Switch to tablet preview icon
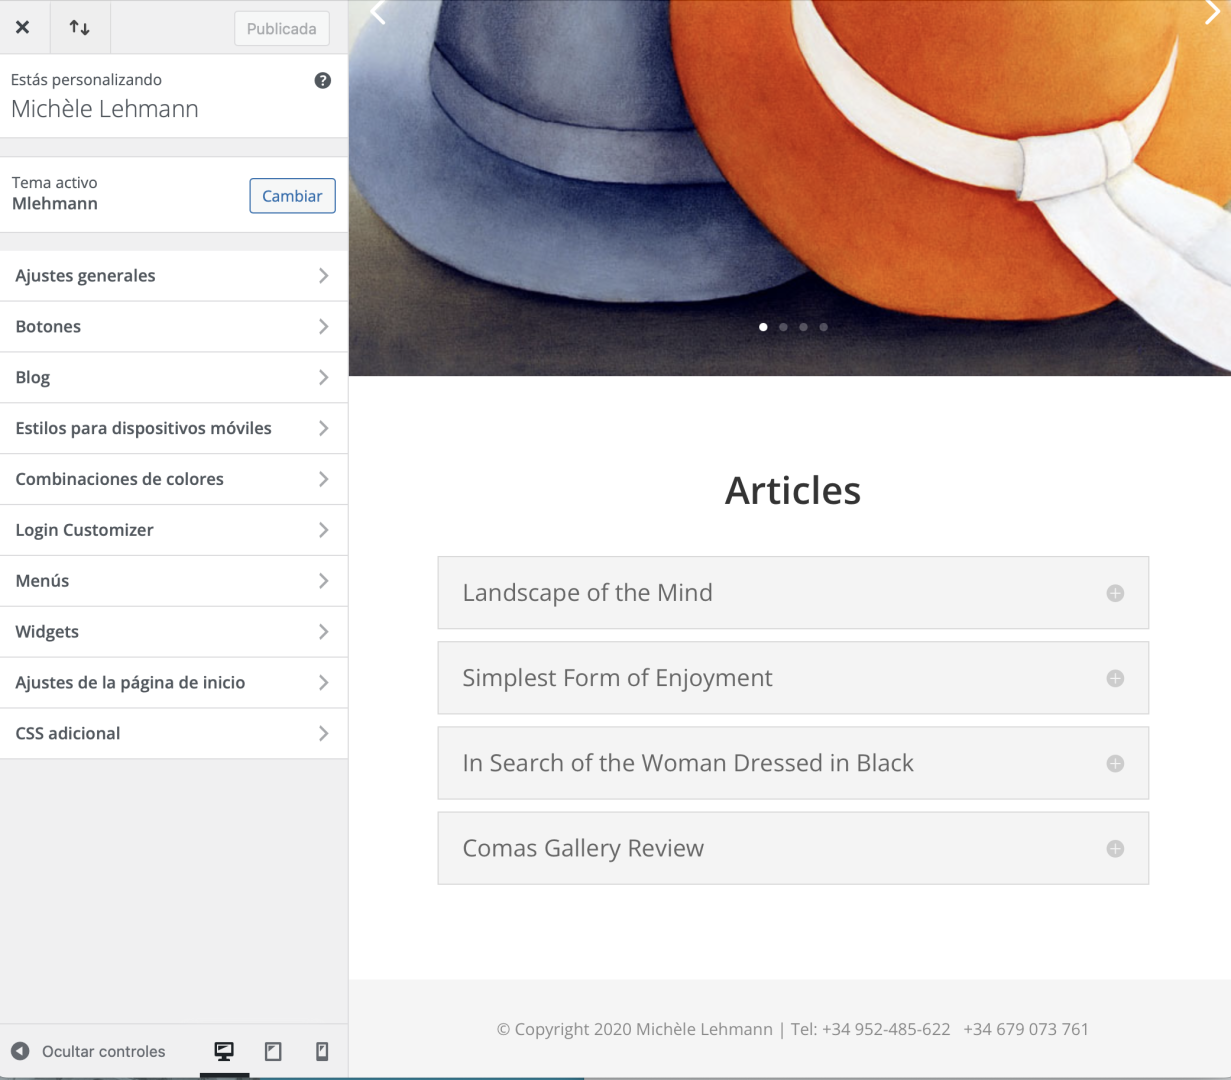 tap(273, 1051)
